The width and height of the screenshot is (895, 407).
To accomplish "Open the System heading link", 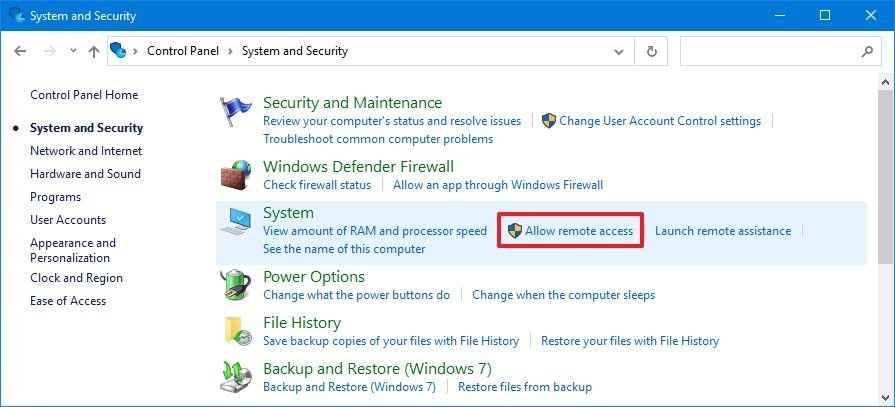I will [288, 213].
